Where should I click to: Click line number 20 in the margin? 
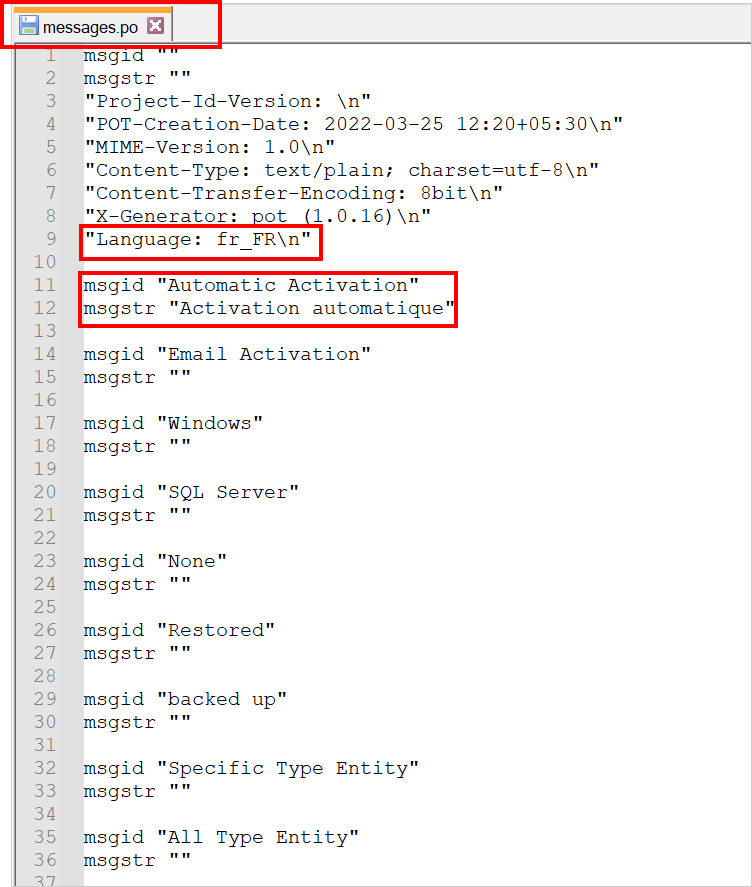(46, 492)
